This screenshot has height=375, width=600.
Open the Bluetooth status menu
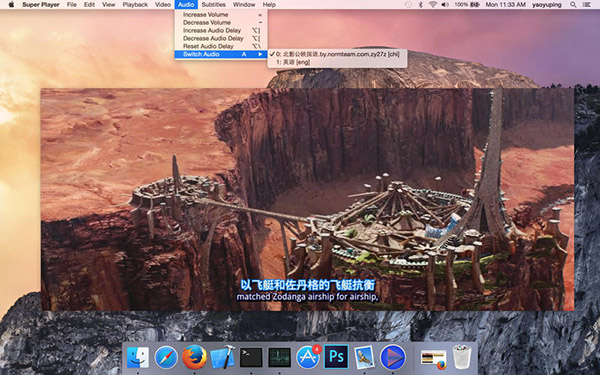coord(421,5)
